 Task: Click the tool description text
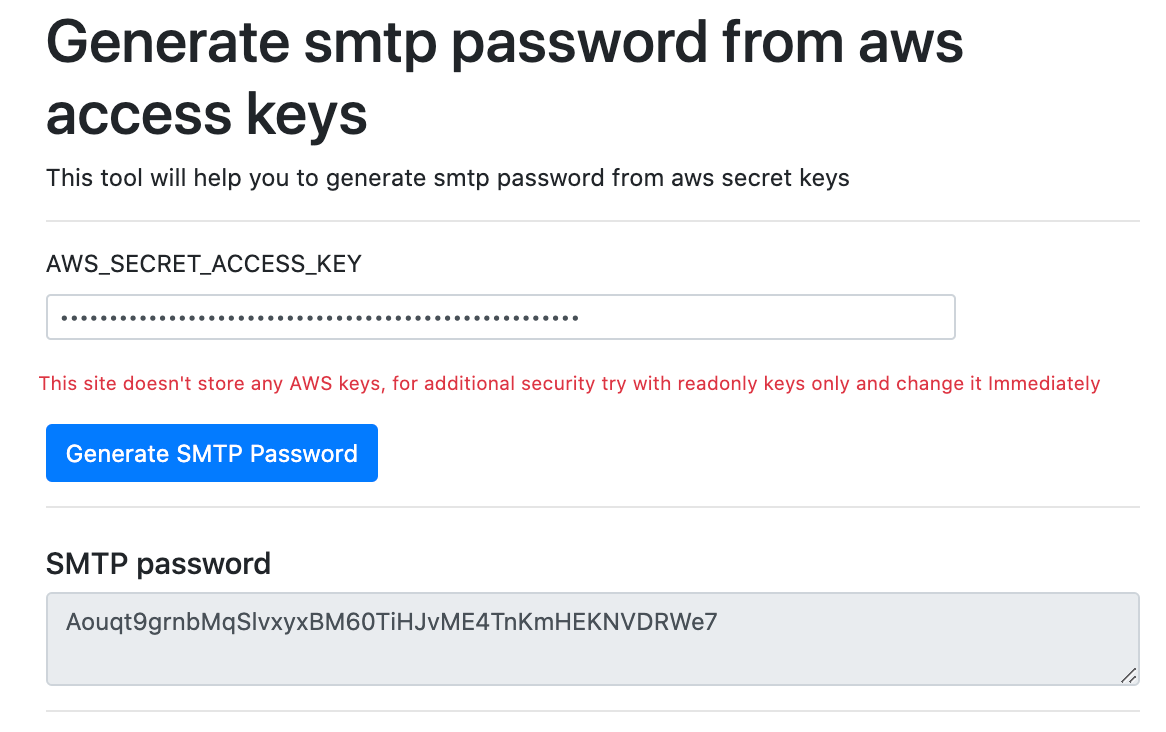[x=447, y=177]
